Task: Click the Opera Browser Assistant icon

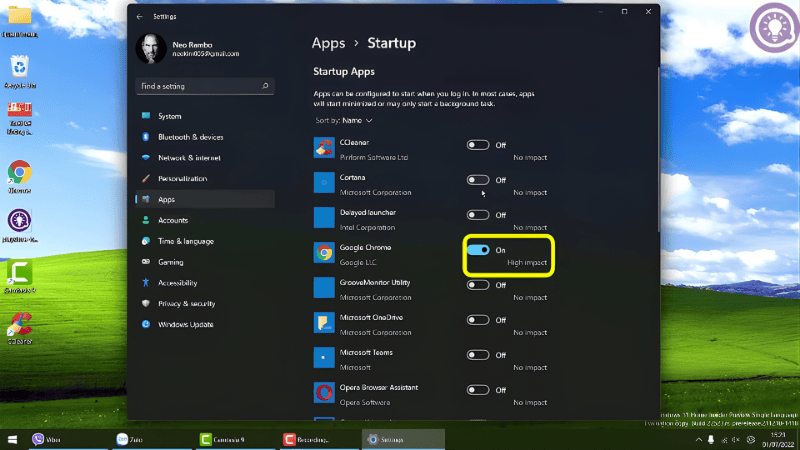Action: coord(324,392)
